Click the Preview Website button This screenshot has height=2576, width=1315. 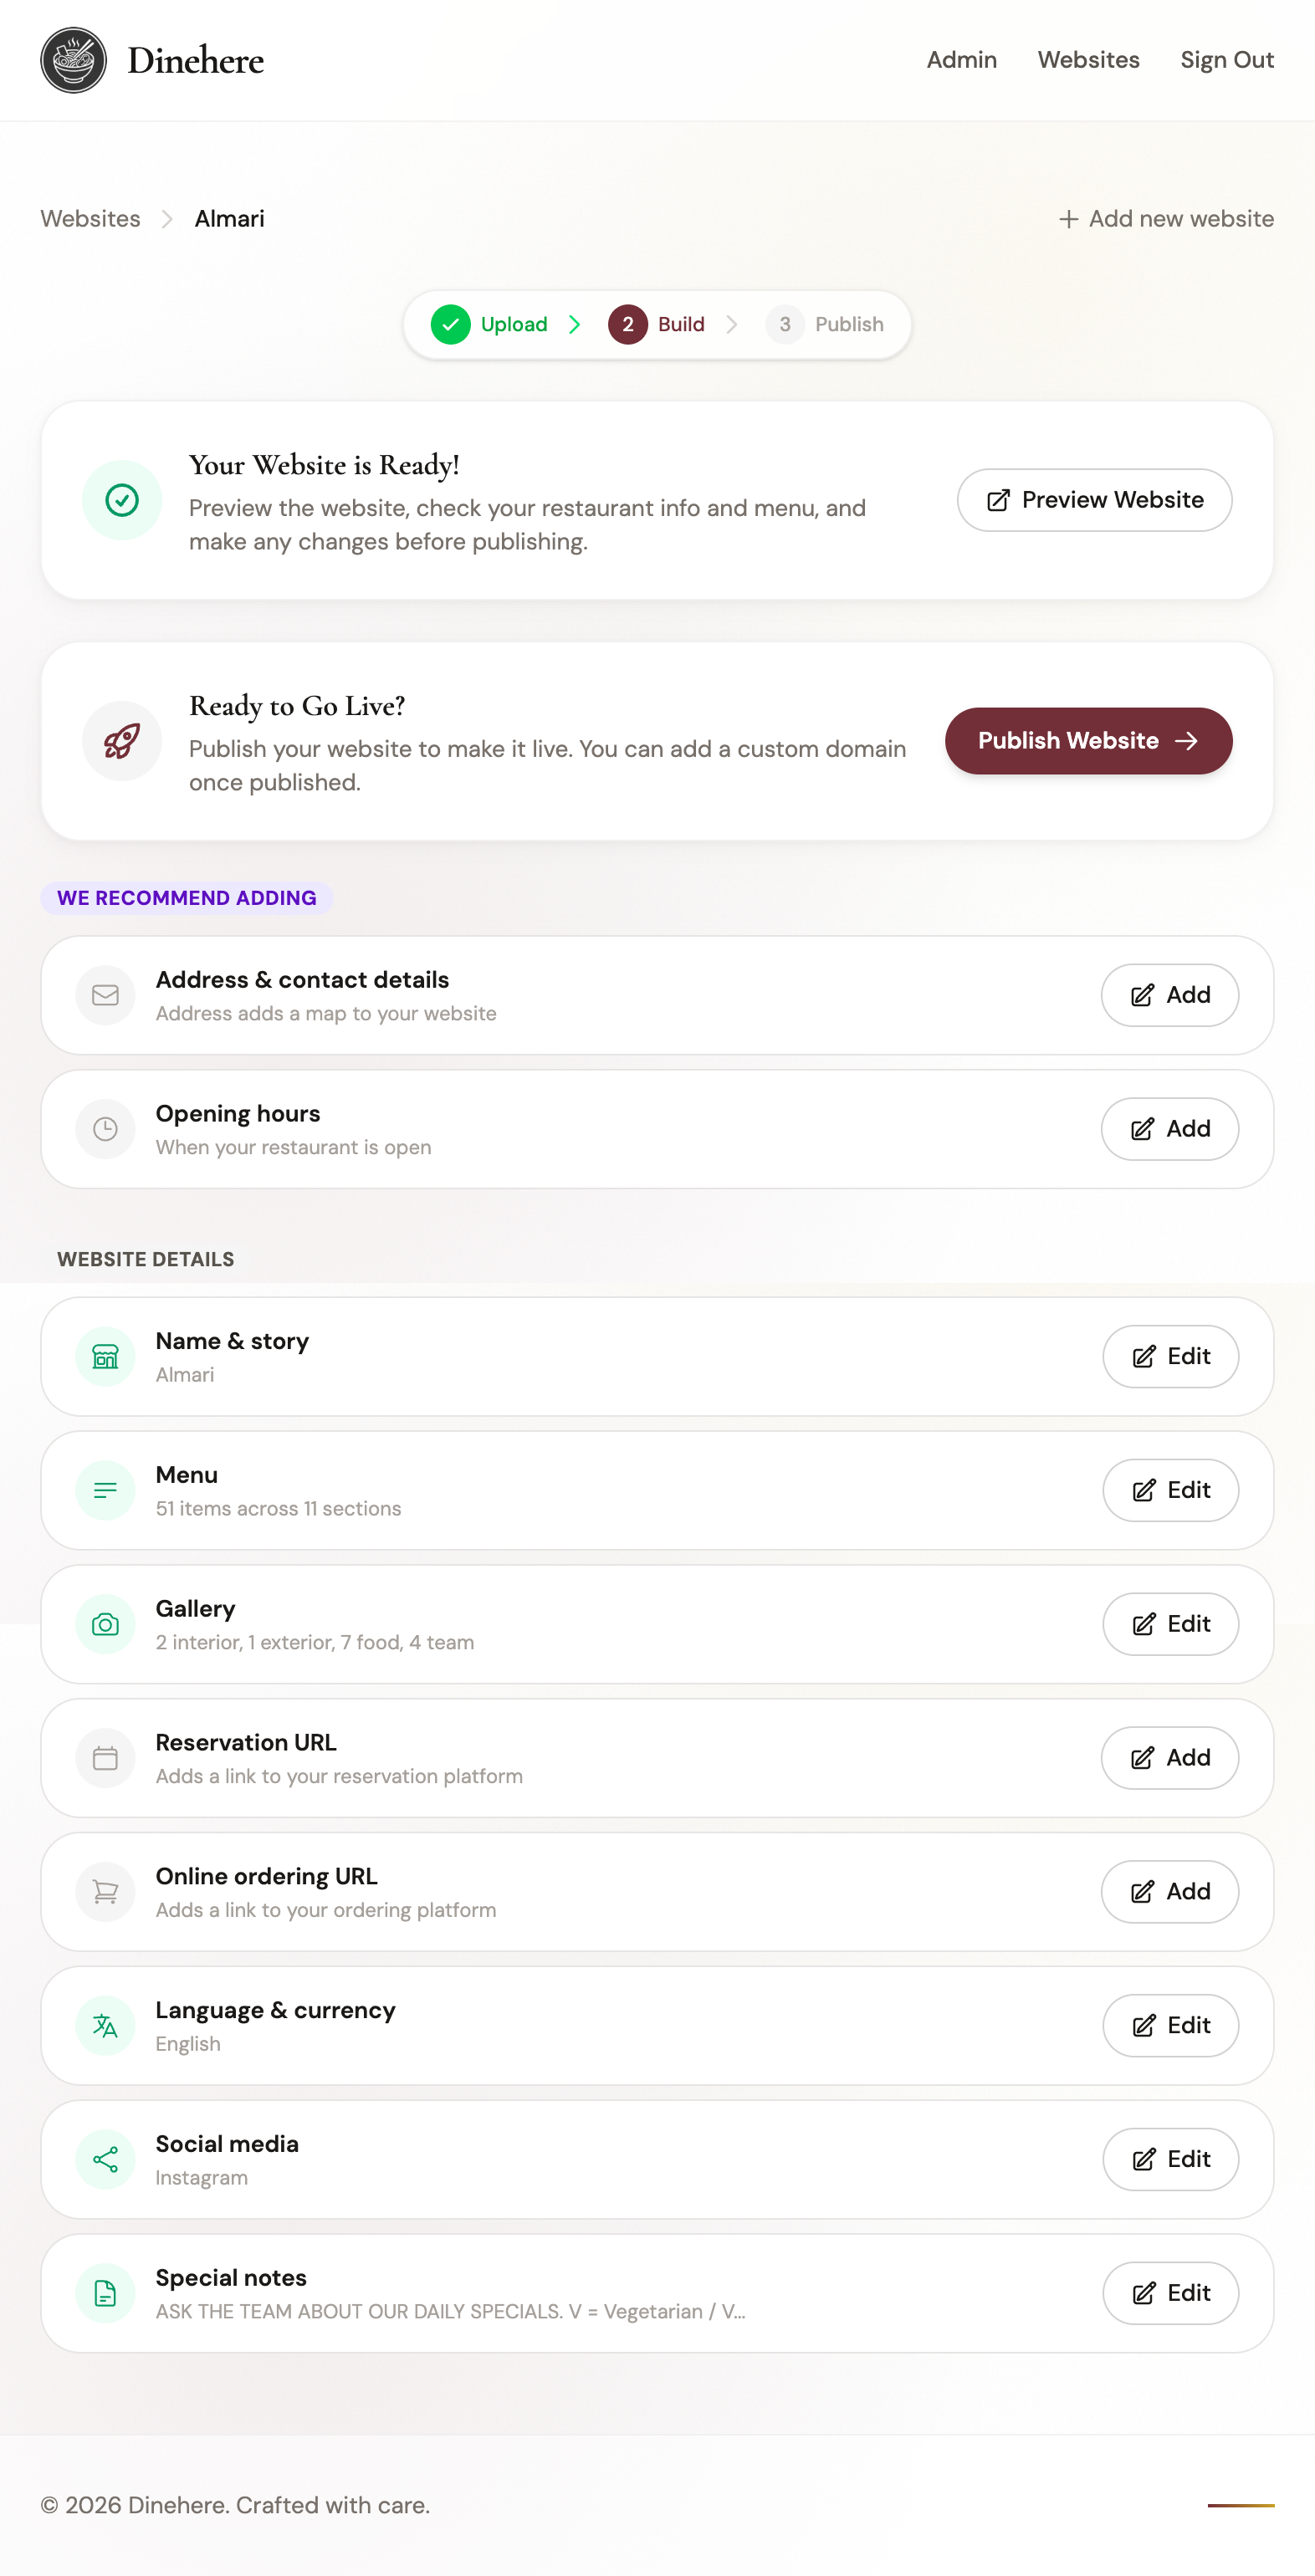pos(1093,500)
